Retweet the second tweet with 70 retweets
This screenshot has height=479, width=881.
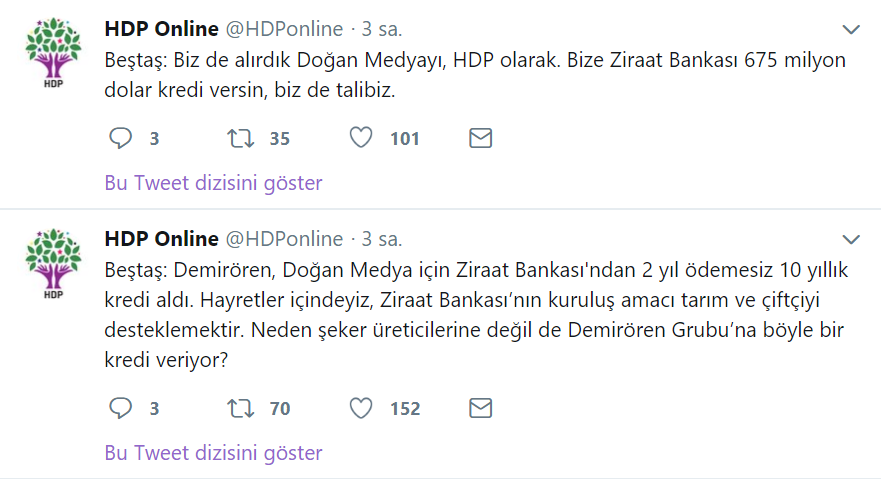241,408
